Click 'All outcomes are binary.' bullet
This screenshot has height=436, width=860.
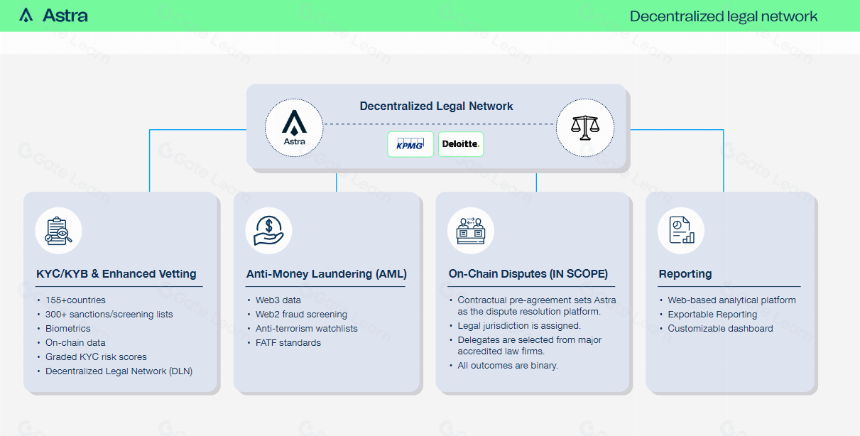tap(508, 365)
